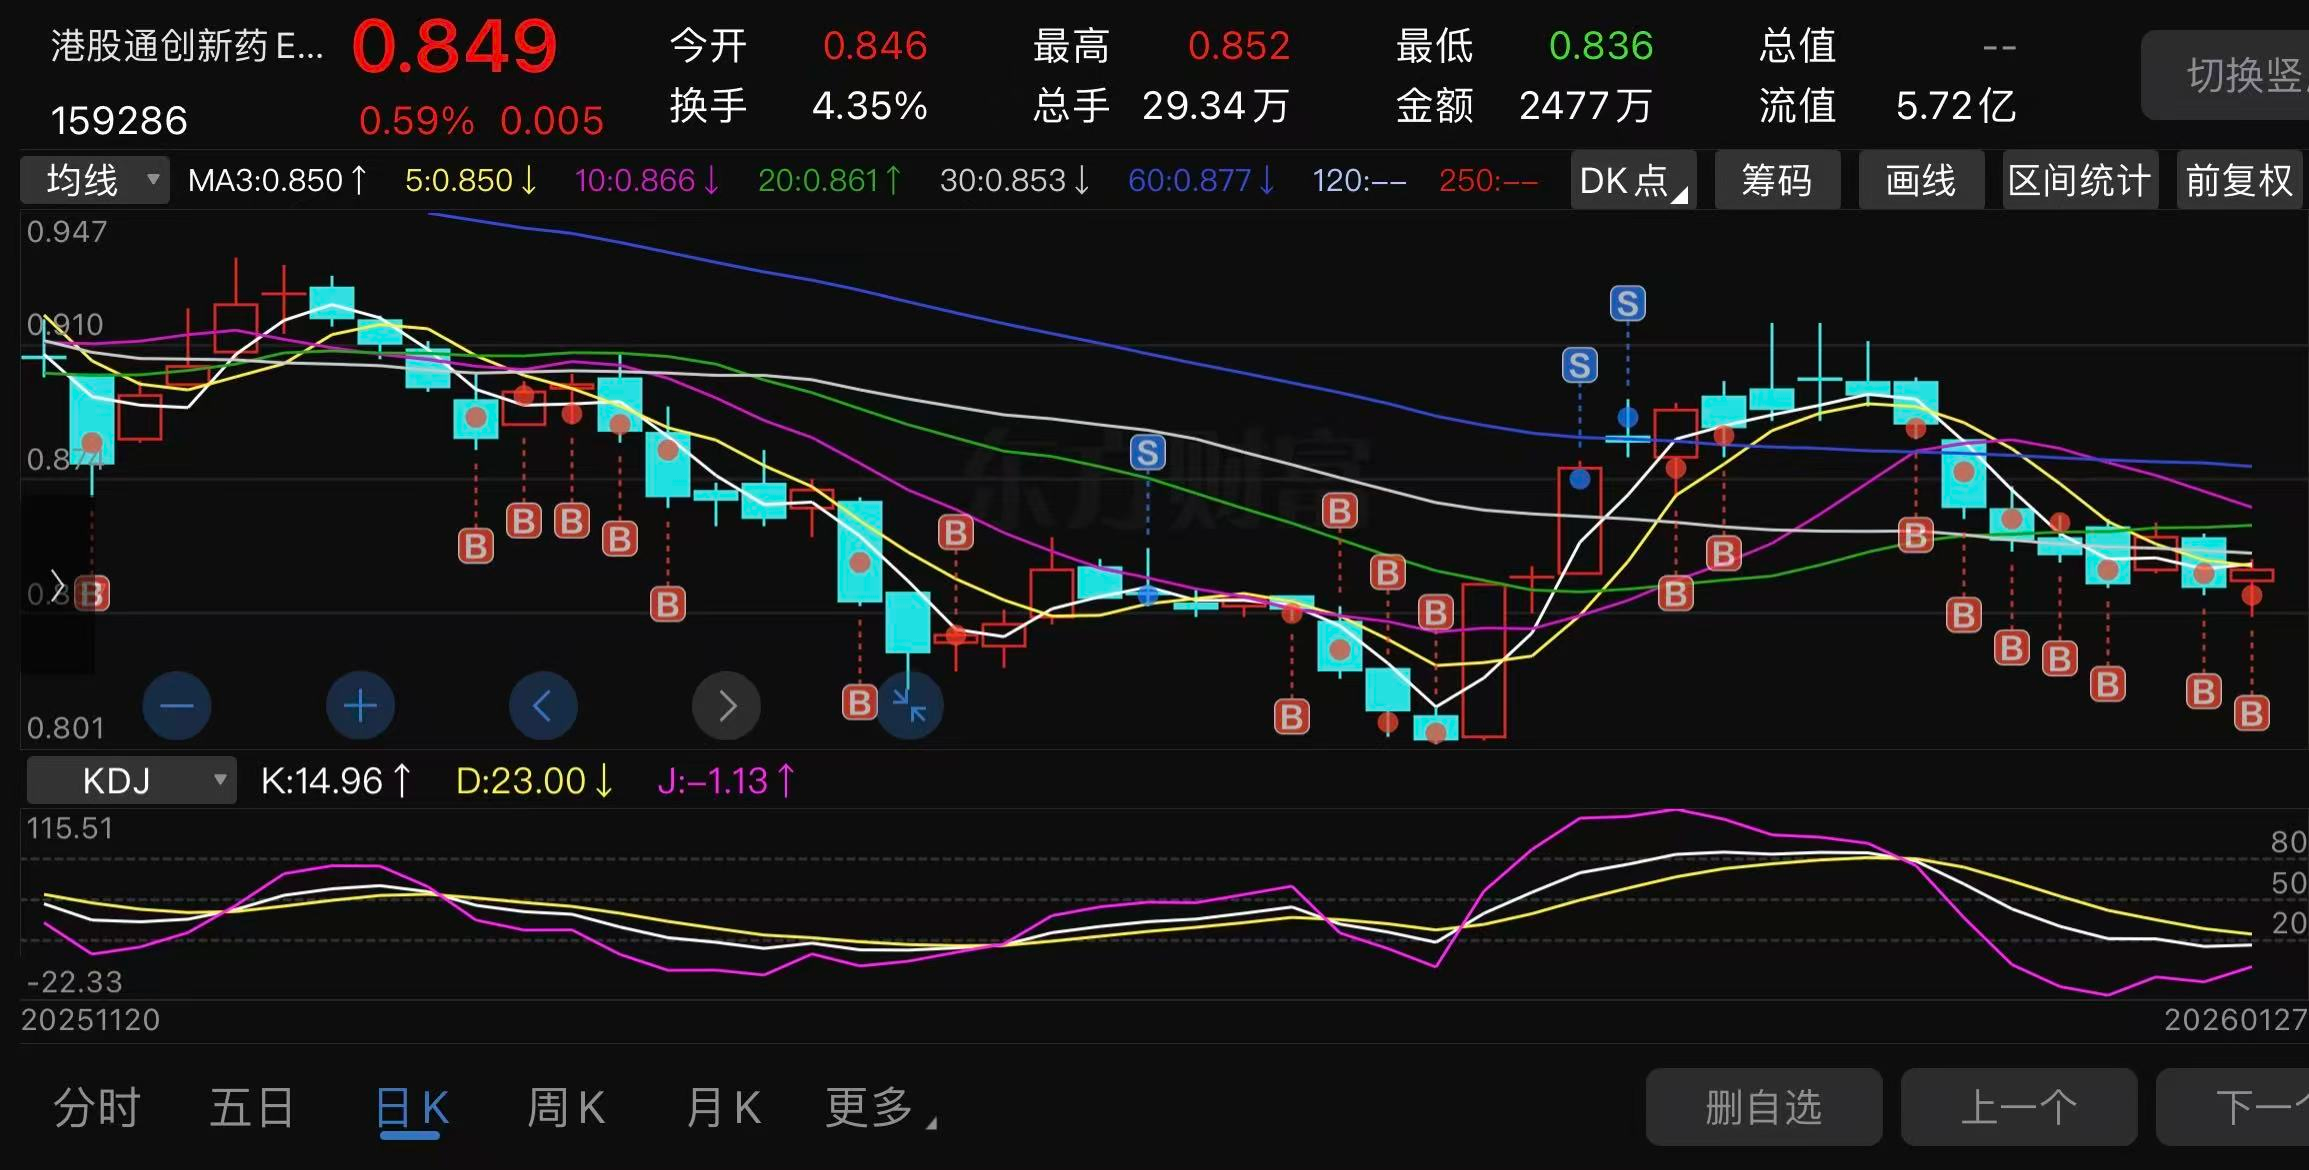Click the collapse arrows crosshair icon
2309x1170 pixels.
coord(909,706)
